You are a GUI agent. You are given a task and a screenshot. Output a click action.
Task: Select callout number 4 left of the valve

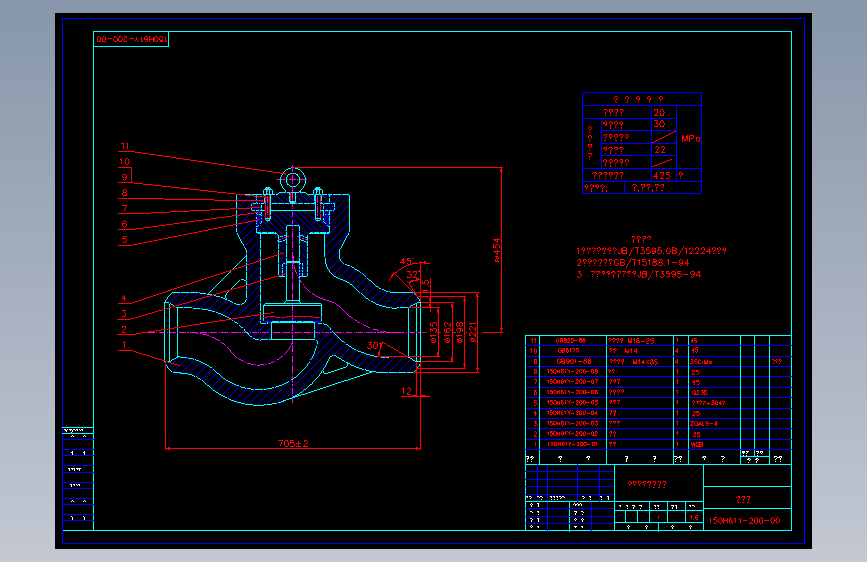click(124, 298)
